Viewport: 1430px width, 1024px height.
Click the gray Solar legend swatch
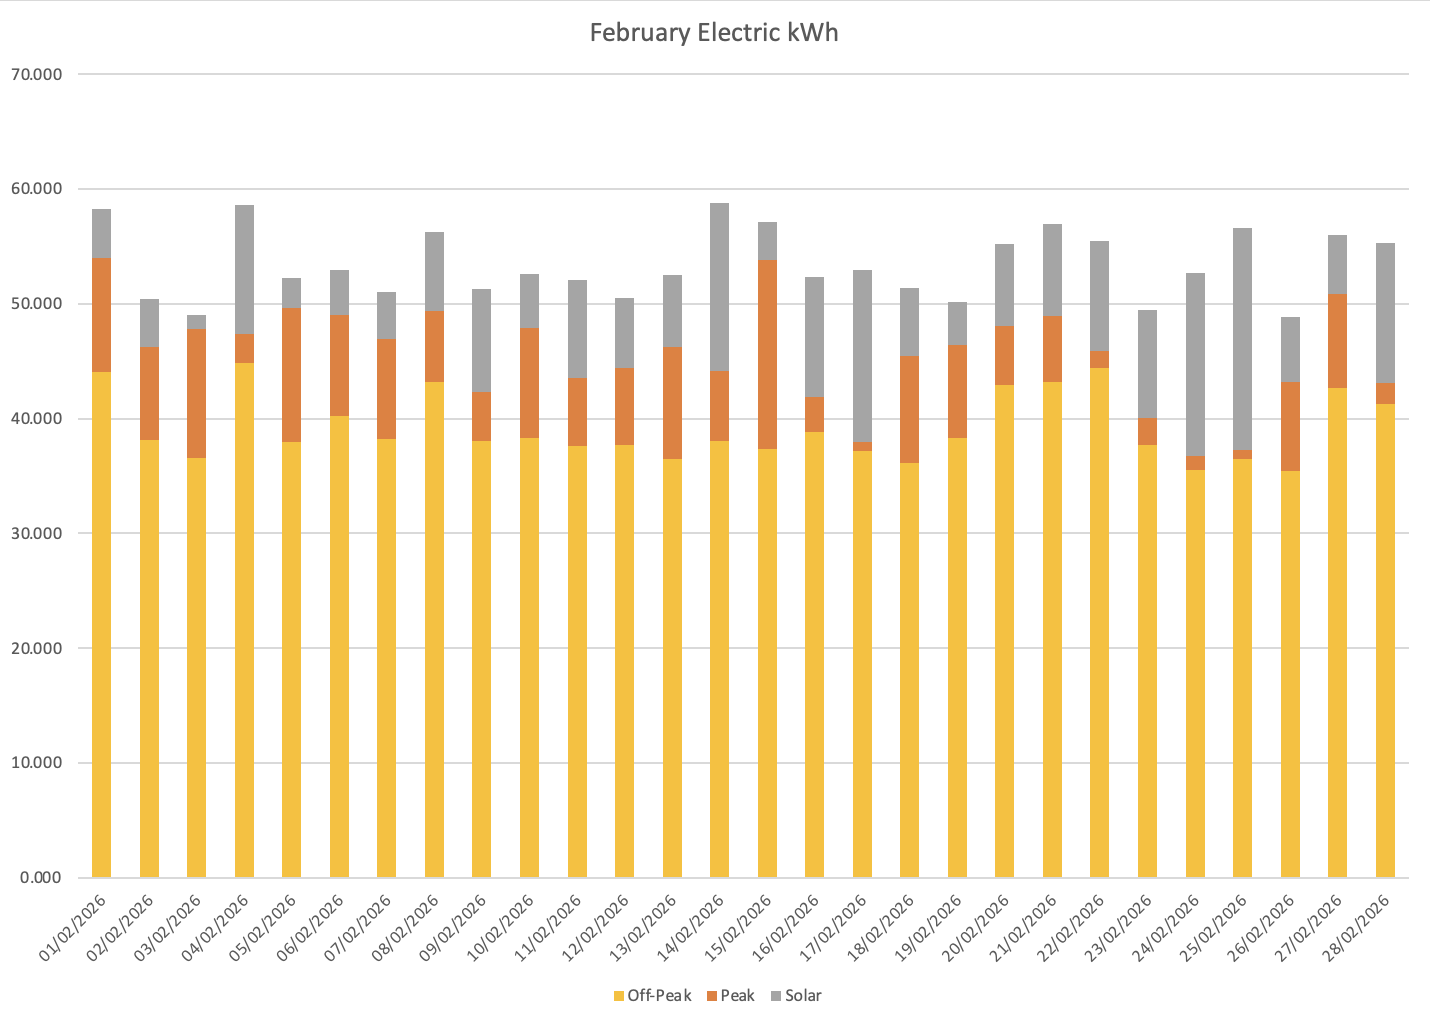pyautogui.click(x=776, y=996)
